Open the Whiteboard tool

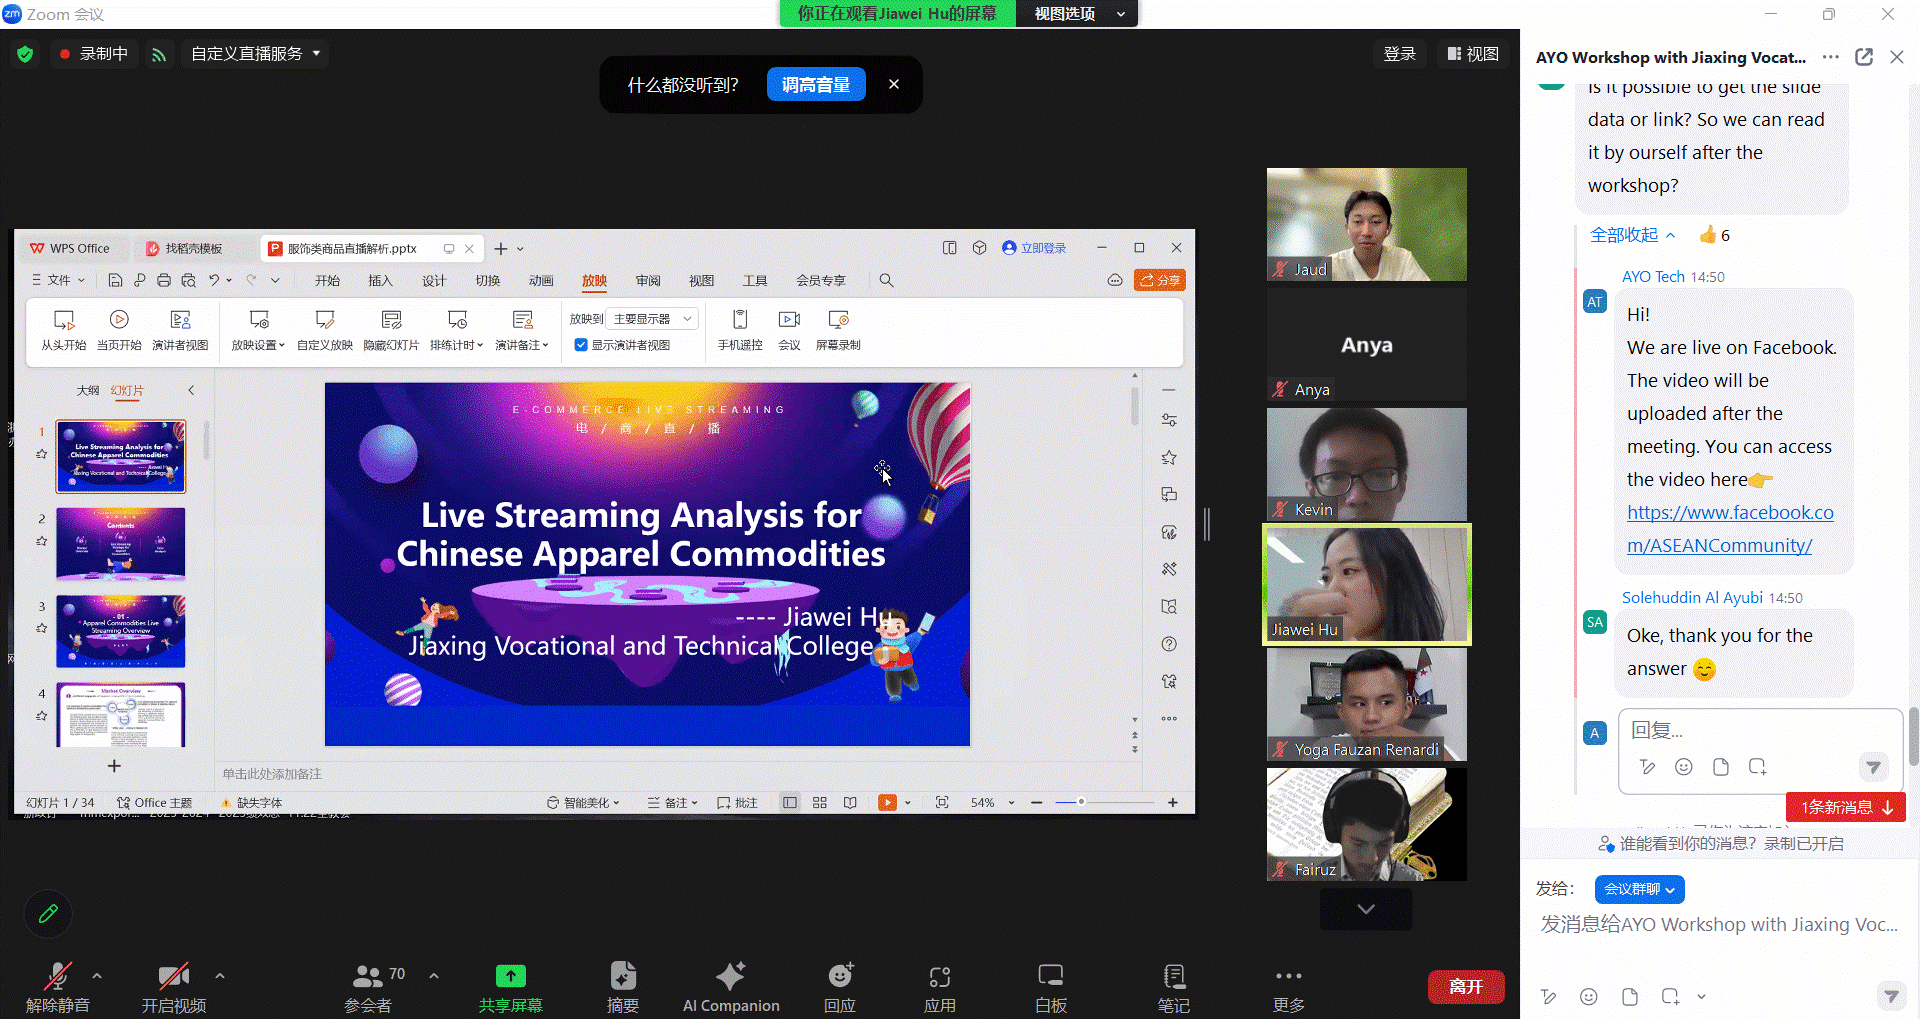pyautogui.click(x=1050, y=977)
